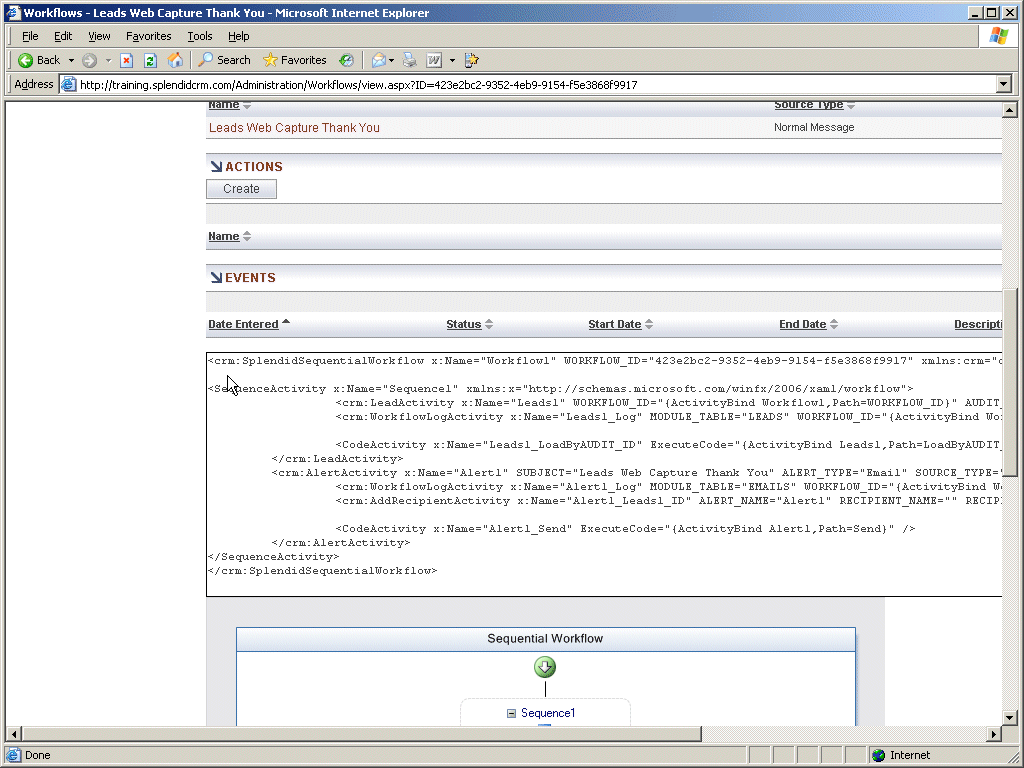Image resolution: width=1024 pixels, height=768 pixels.
Task: Open the Back button history dropdown
Action: tap(71, 60)
